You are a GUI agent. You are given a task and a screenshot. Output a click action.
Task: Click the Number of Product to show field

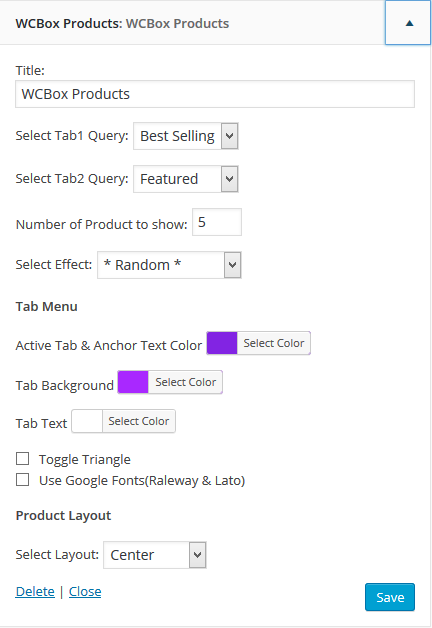pyautogui.click(x=217, y=222)
